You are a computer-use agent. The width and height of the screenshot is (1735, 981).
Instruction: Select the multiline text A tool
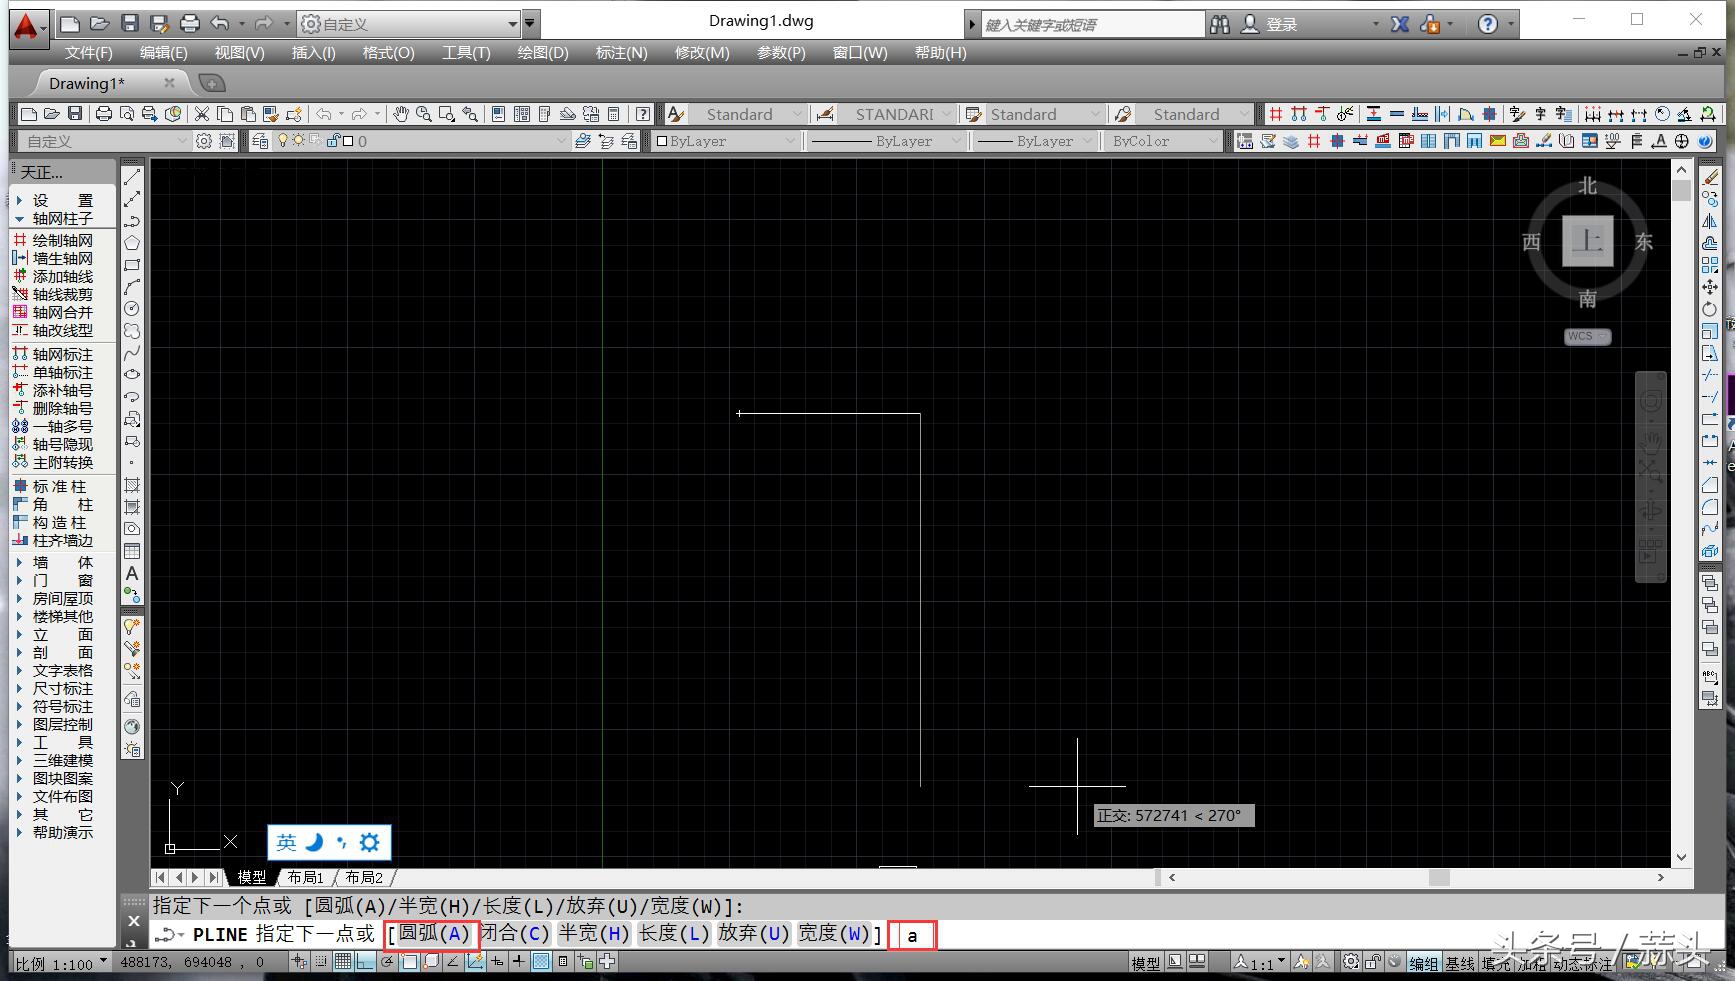[x=131, y=574]
